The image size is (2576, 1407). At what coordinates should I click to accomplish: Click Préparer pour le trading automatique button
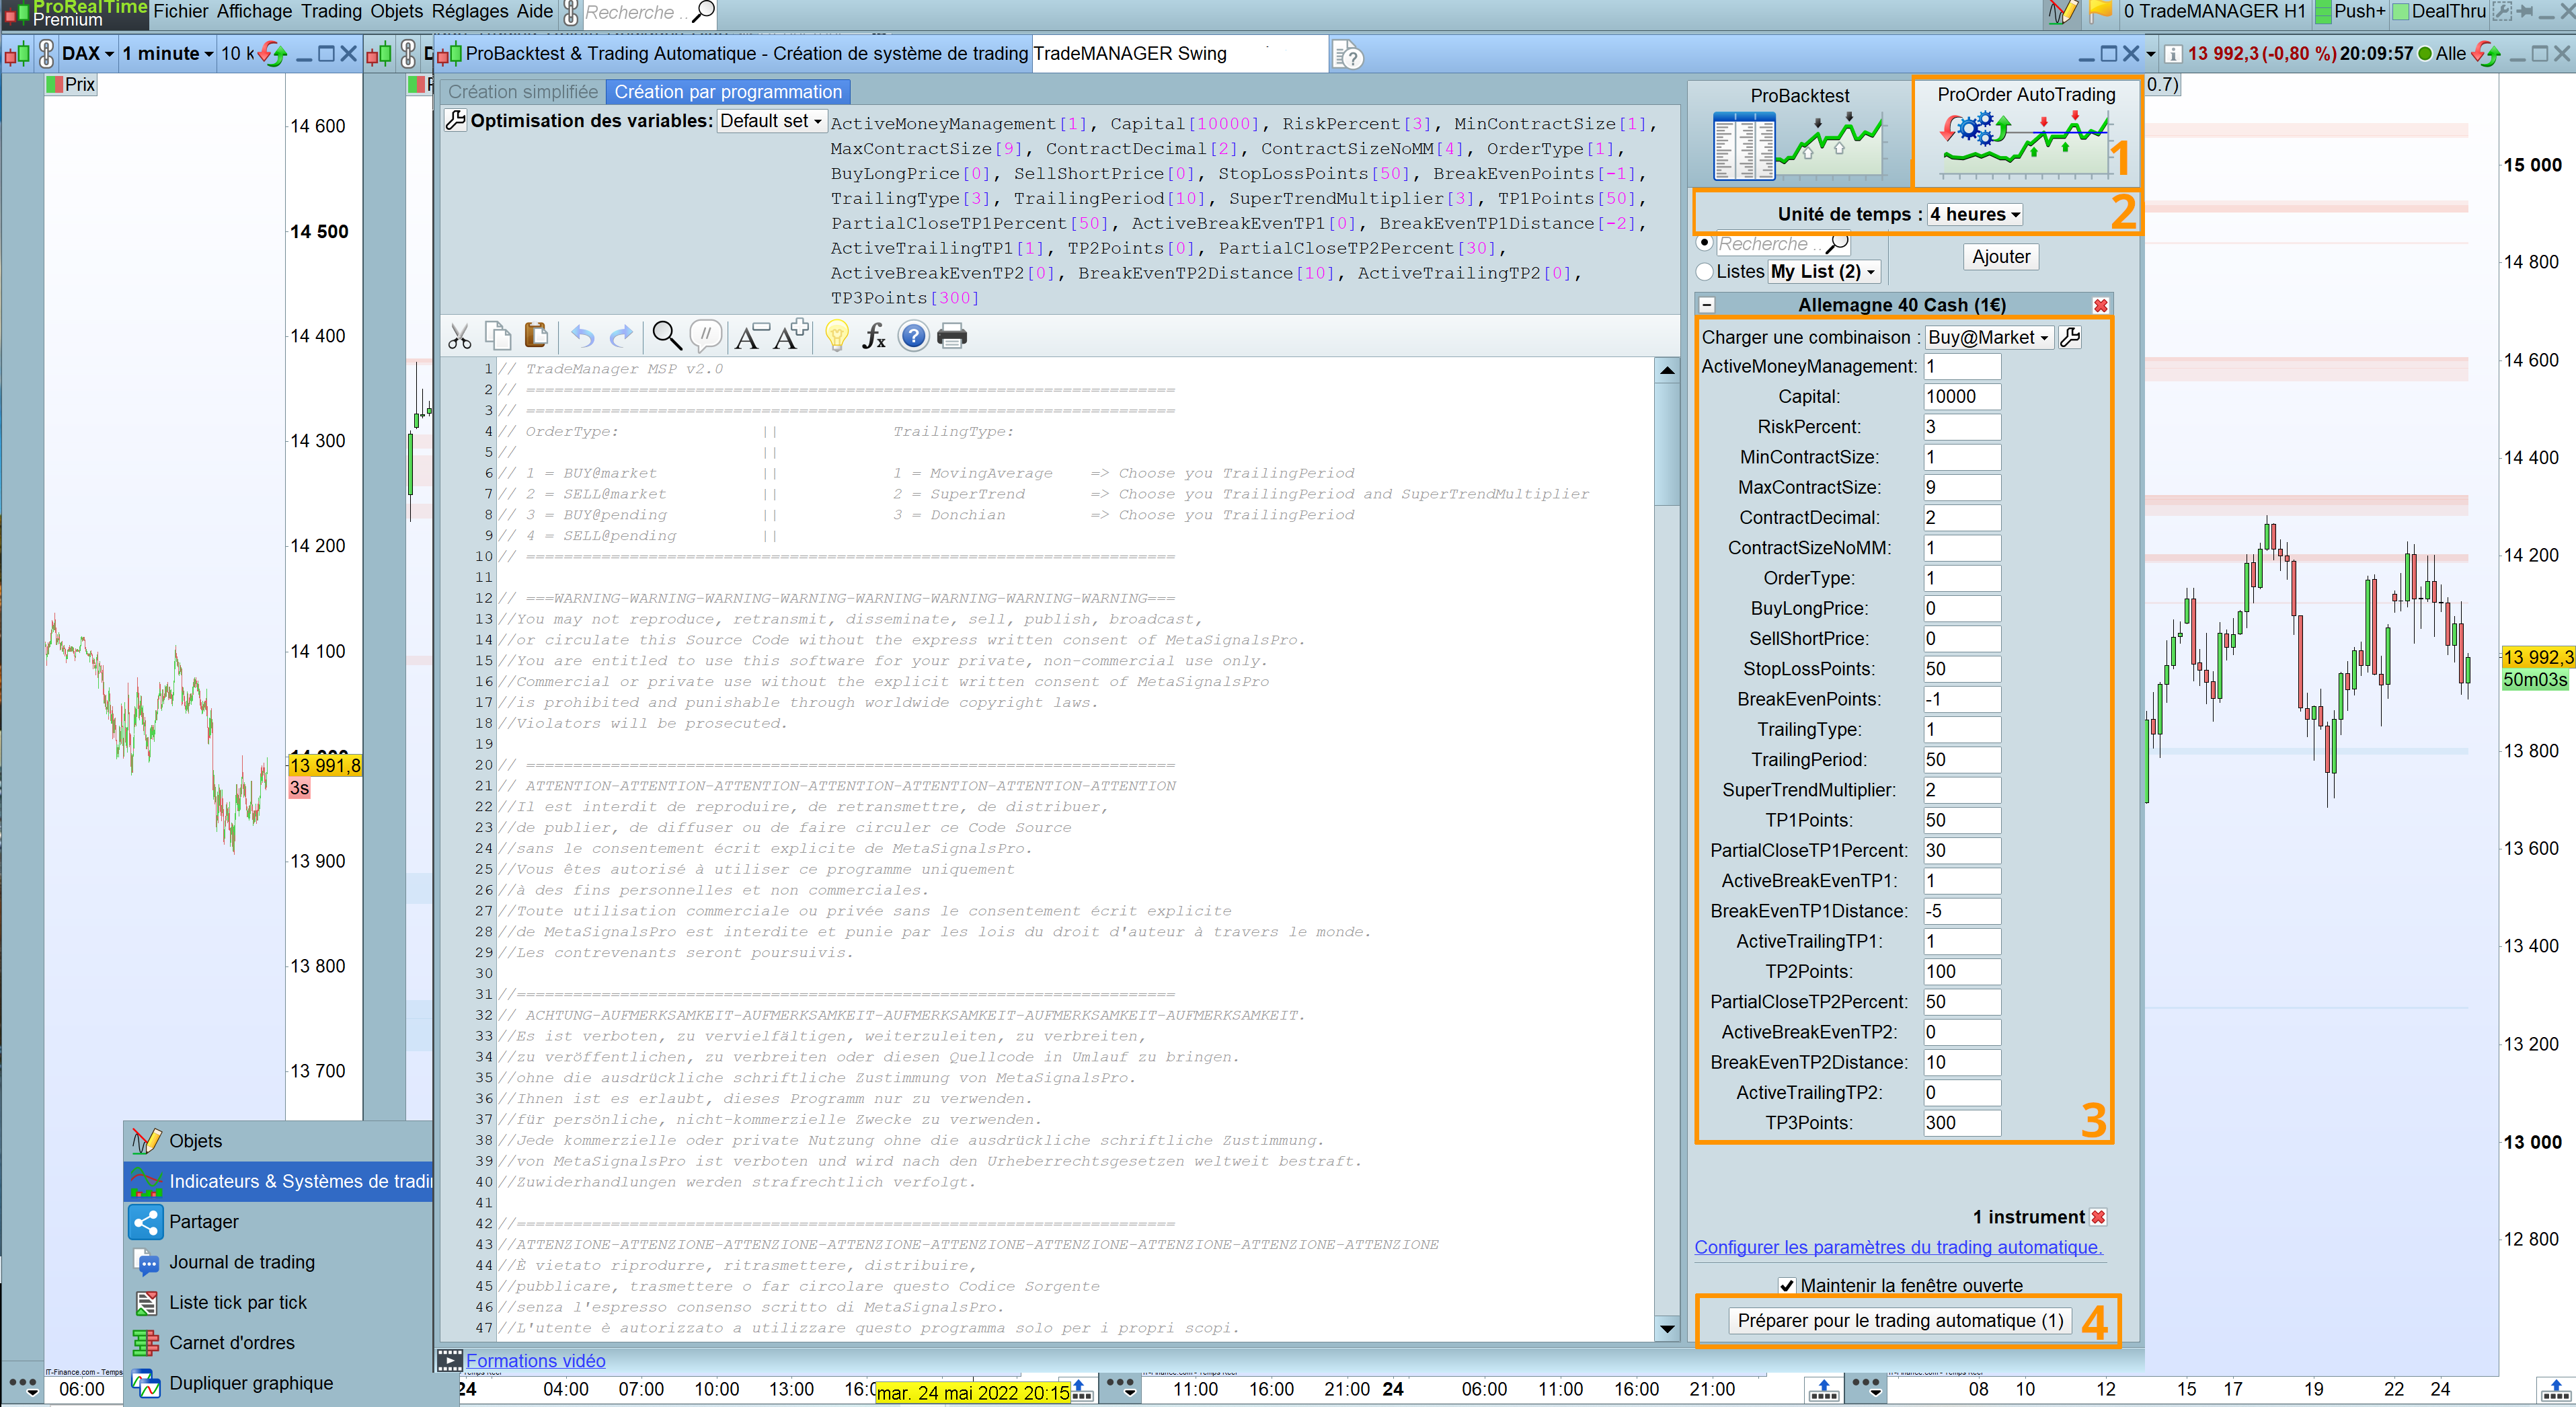[x=1900, y=1322]
